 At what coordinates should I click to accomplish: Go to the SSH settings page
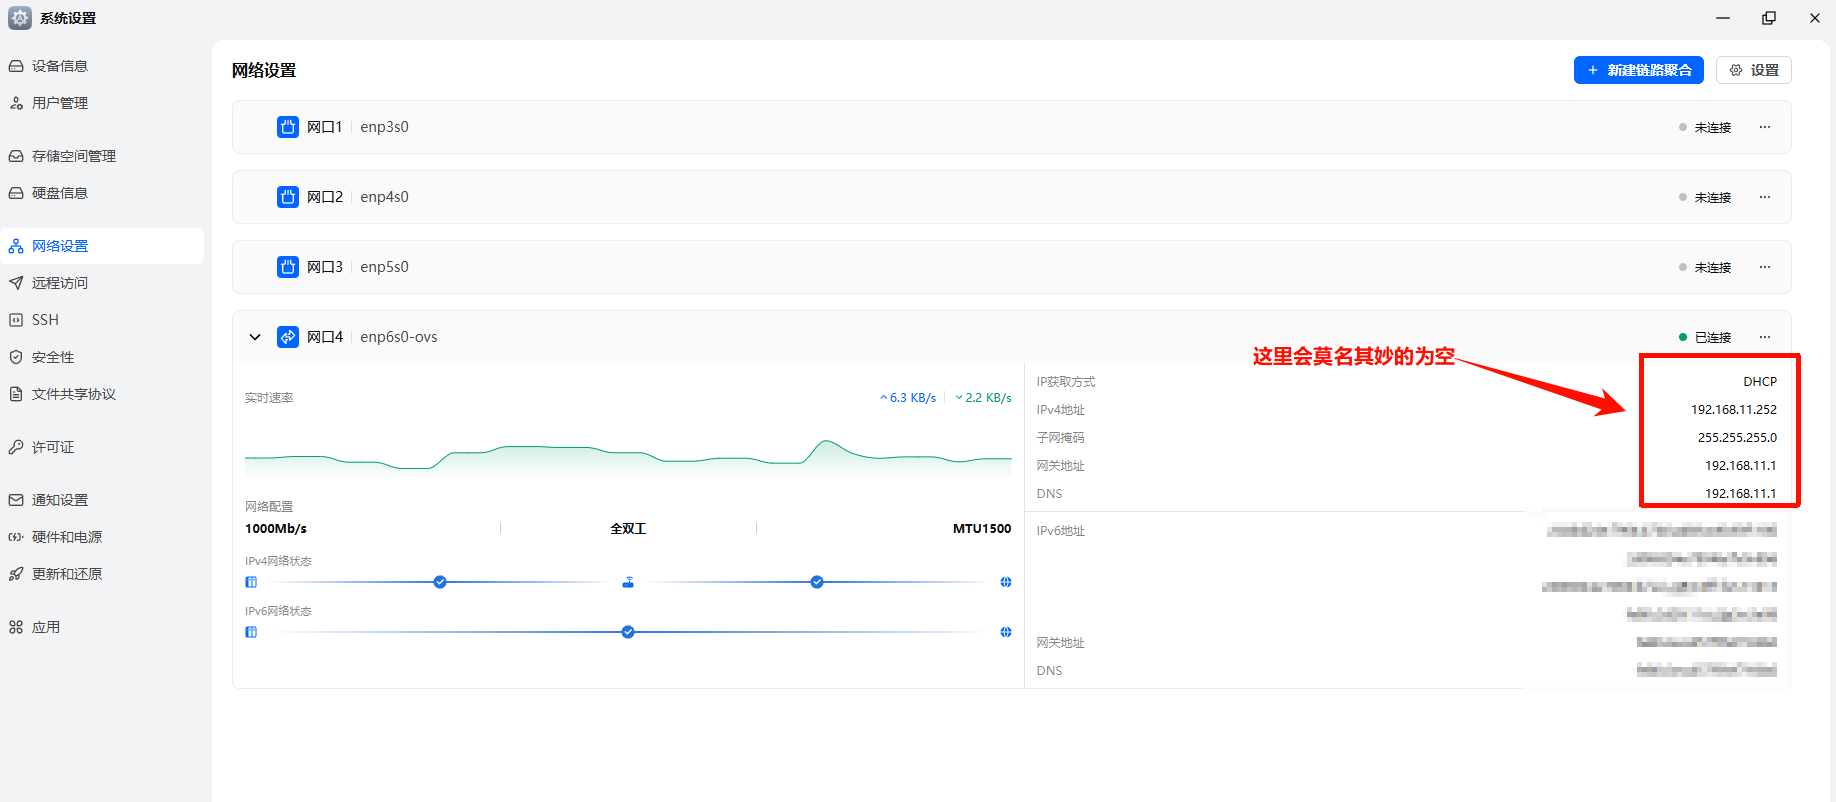[45, 320]
